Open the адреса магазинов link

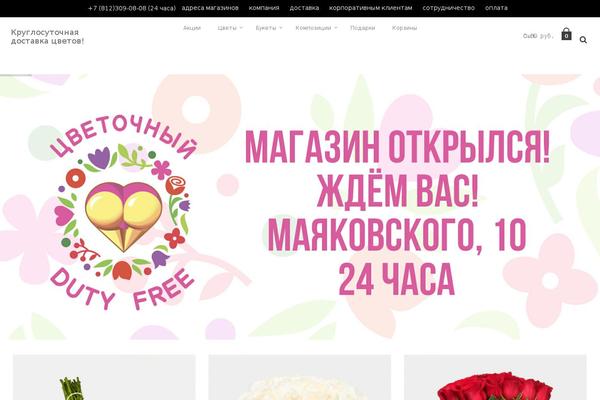[210, 8]
